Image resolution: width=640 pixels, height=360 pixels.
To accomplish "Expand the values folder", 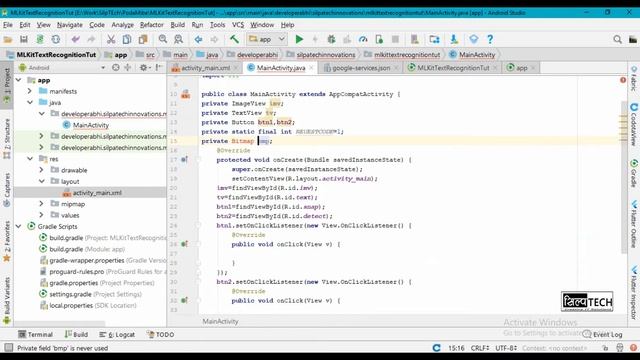I will pos(41,215).
